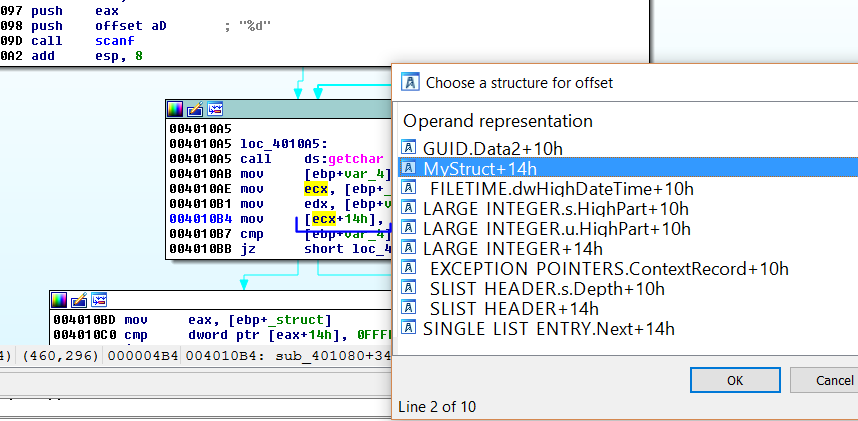
Task: Click the node color palette icon
Action: click(175, 109)
